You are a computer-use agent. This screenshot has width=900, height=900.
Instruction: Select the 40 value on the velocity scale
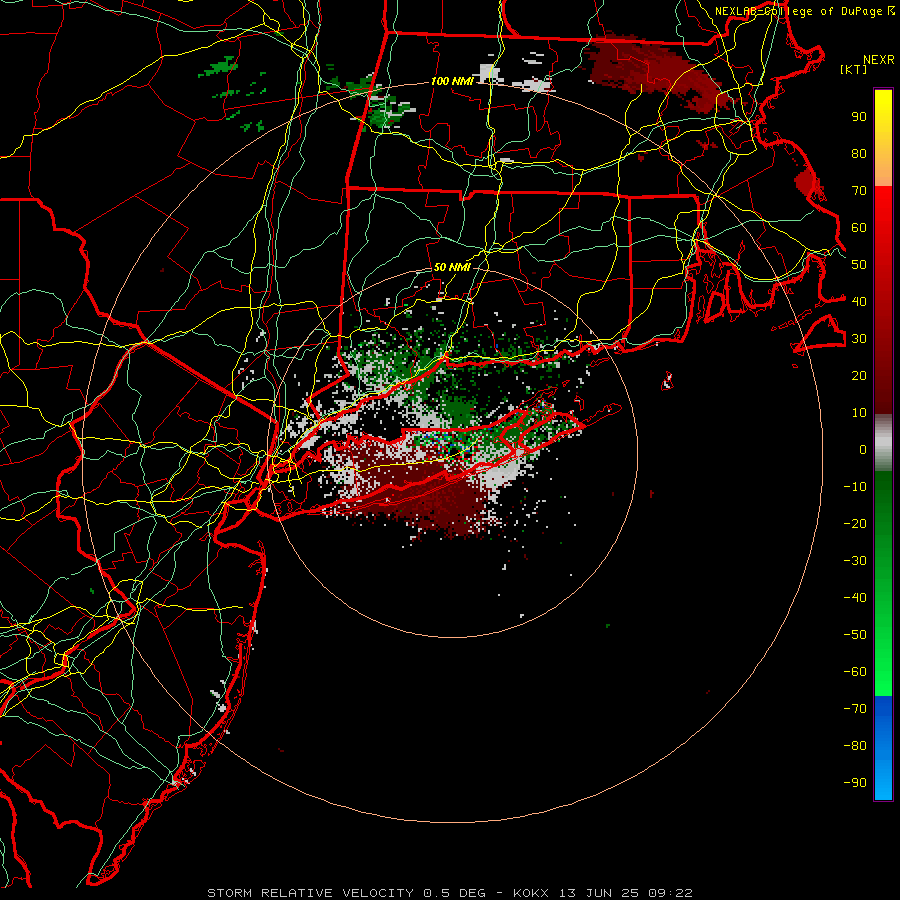click(x=859, y=301)
